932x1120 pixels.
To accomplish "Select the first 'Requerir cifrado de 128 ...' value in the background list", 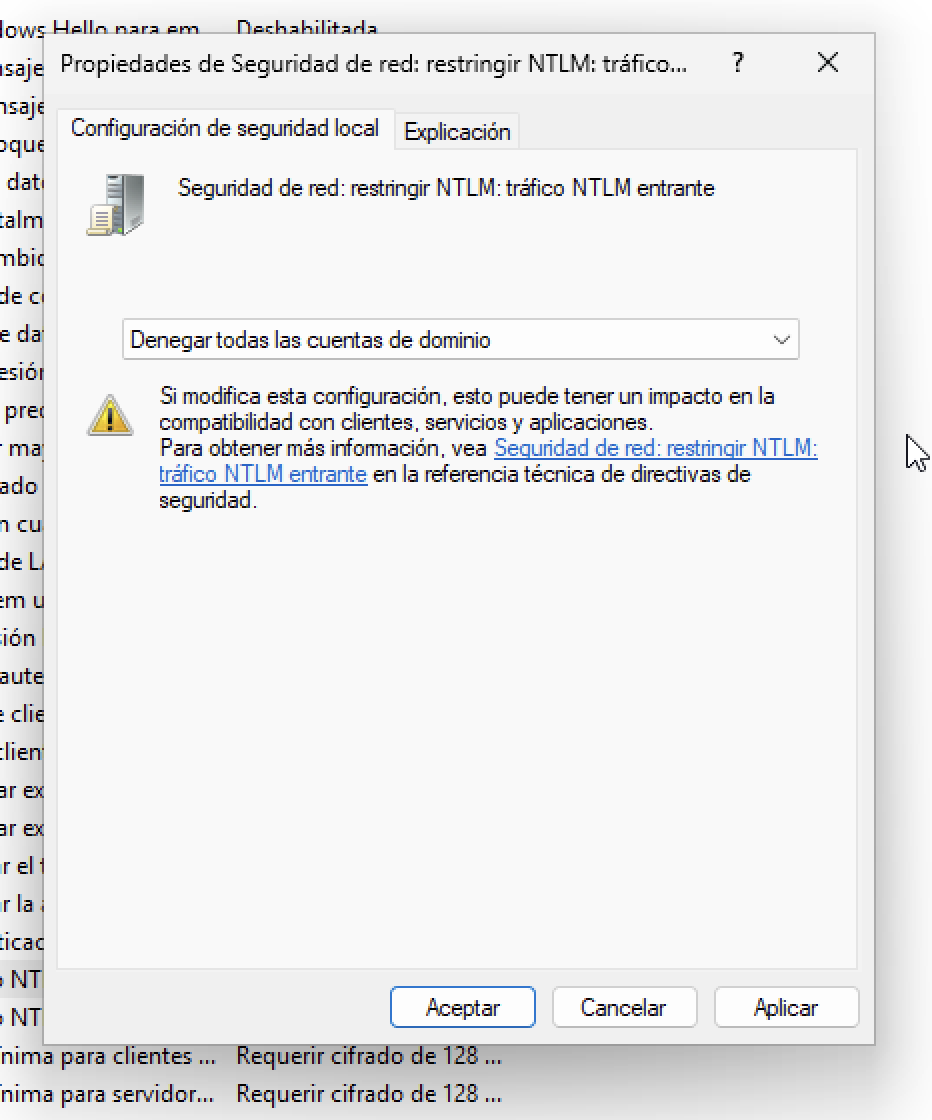I will tap(369, 1056).
